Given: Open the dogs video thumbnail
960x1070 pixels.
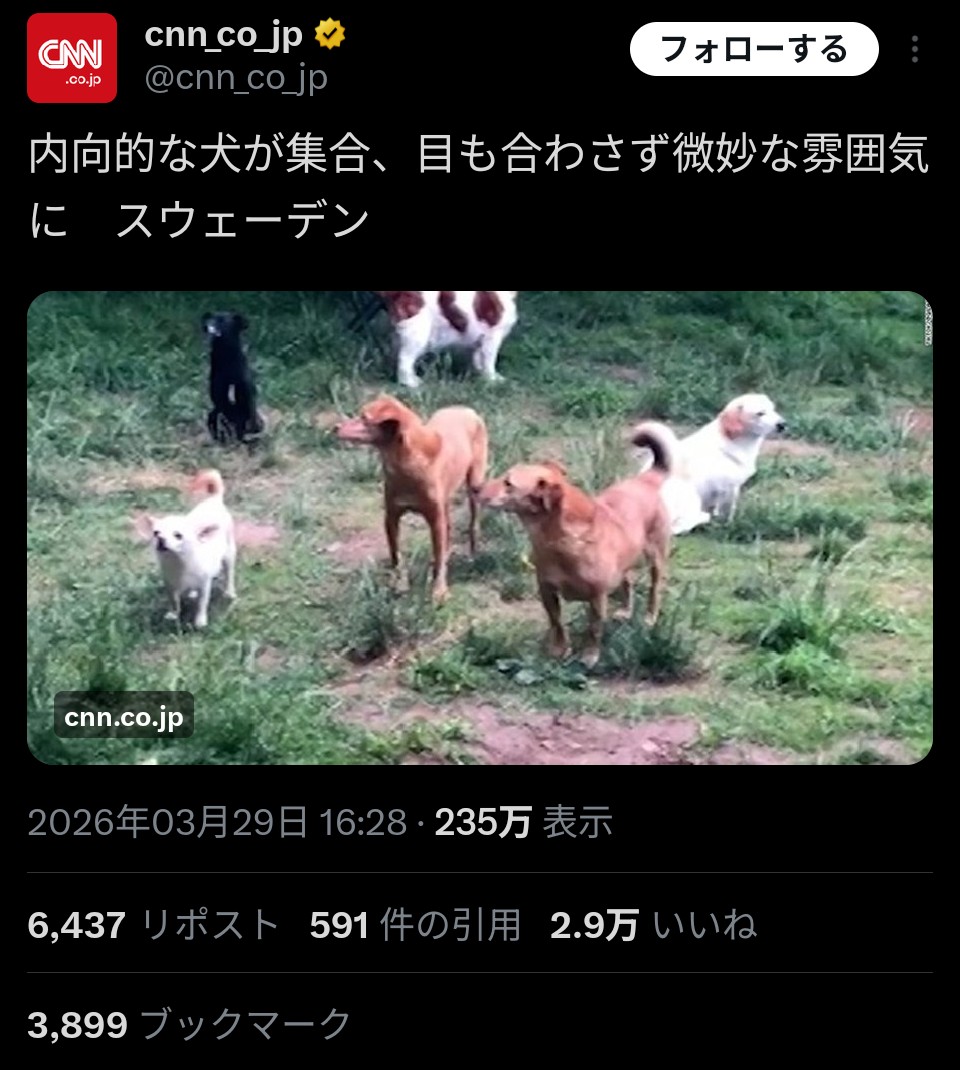Looking at the screenshot, I should [480, 527].
